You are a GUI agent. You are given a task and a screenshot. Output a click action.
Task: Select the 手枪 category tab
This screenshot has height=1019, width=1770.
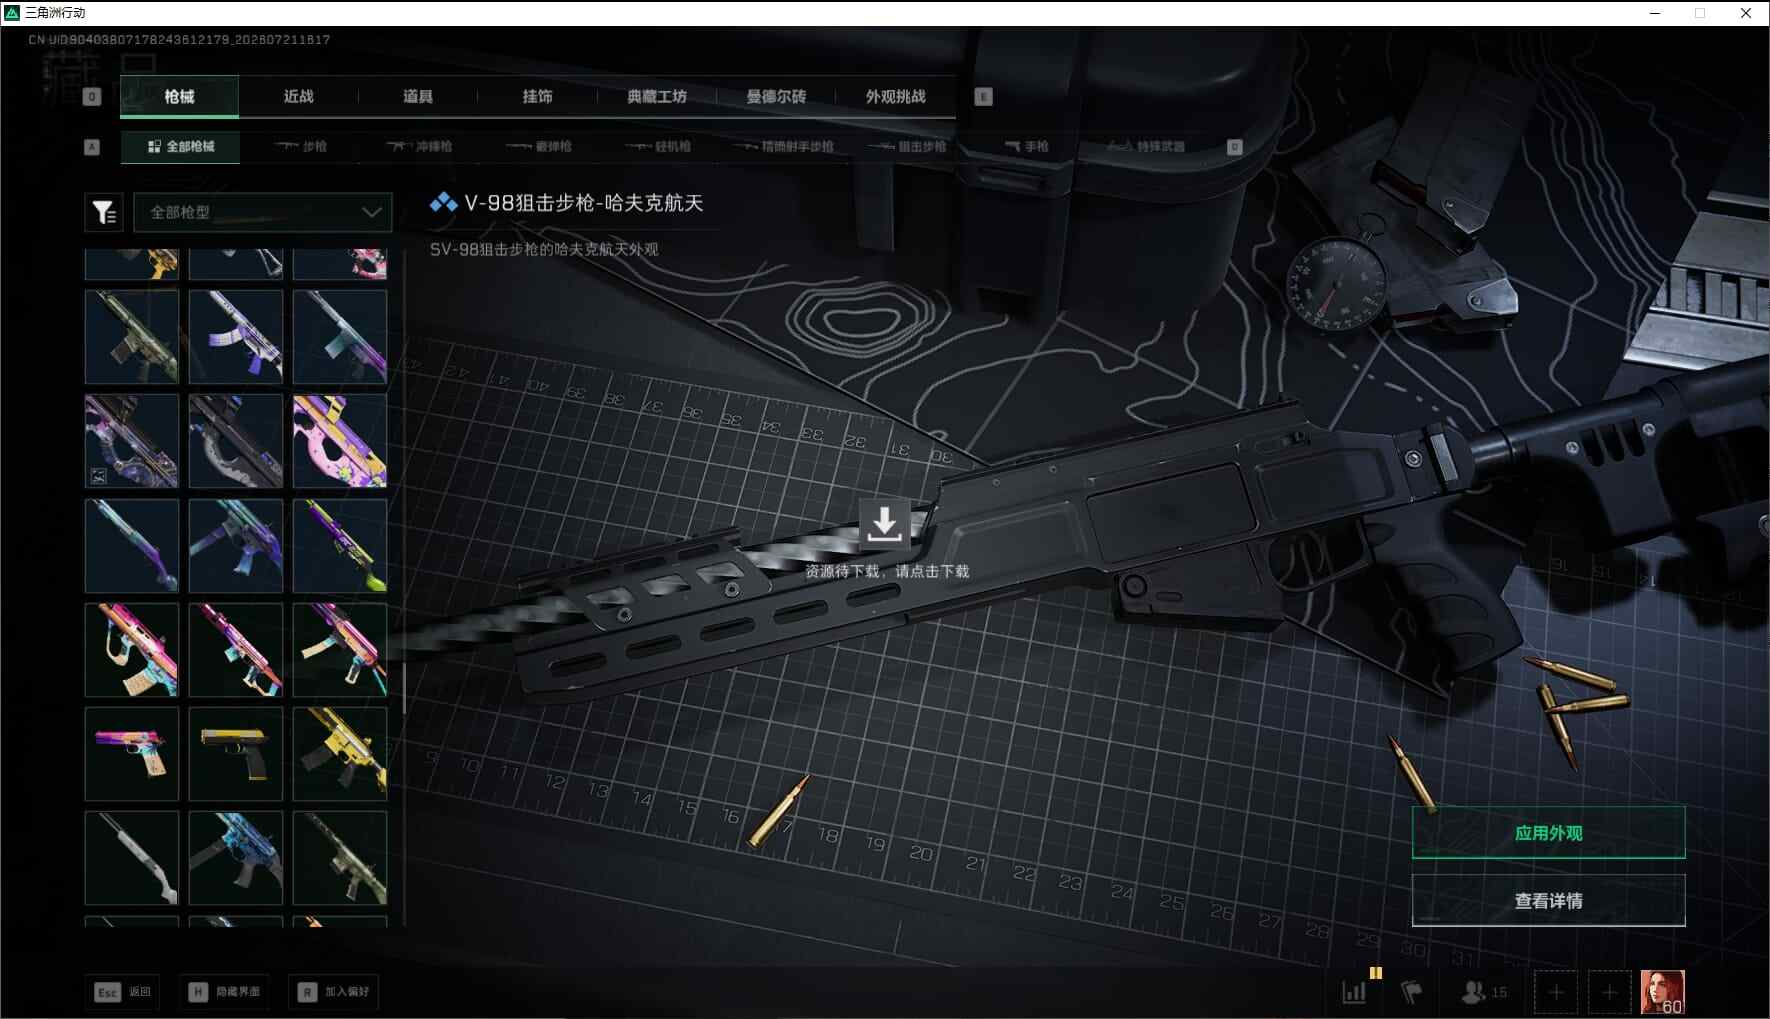tap(1027, 147)
